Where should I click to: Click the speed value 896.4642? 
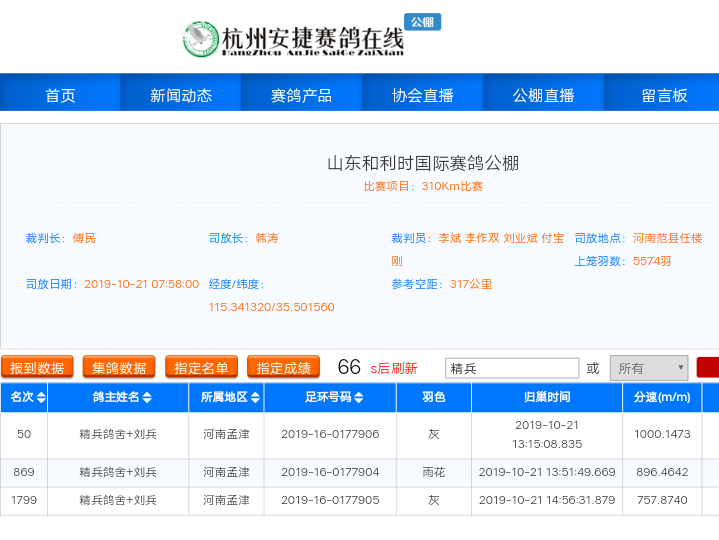coord(662,472)
